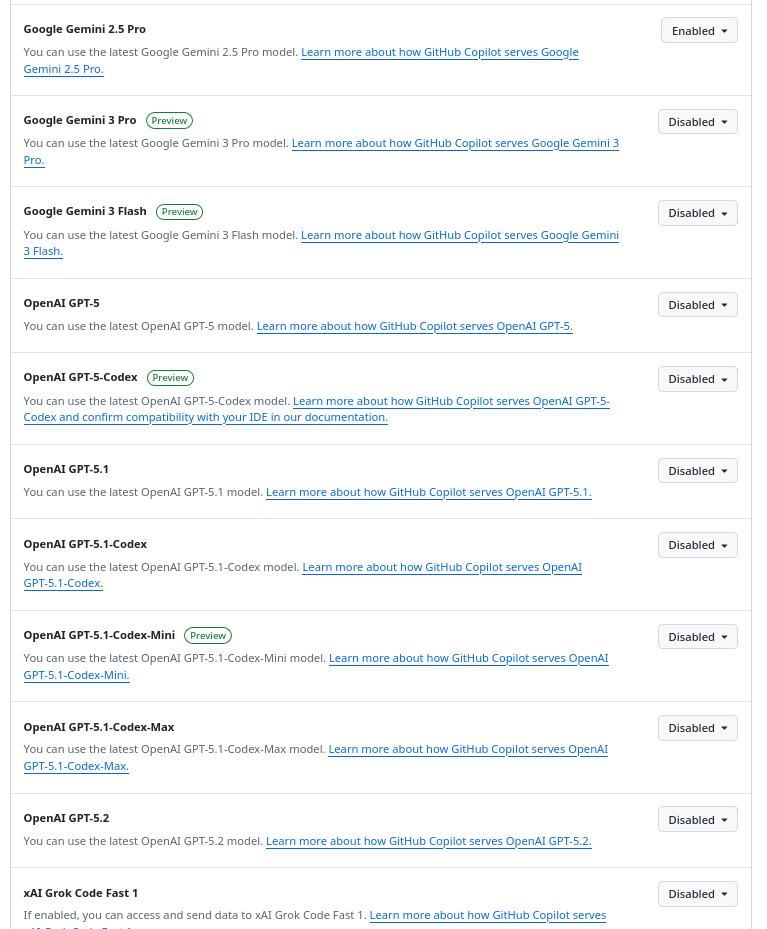Open Learn more link for GPT-5.1-Codex-Mini
The width and height of the screenshot is (767, 929).
[468, 658]
